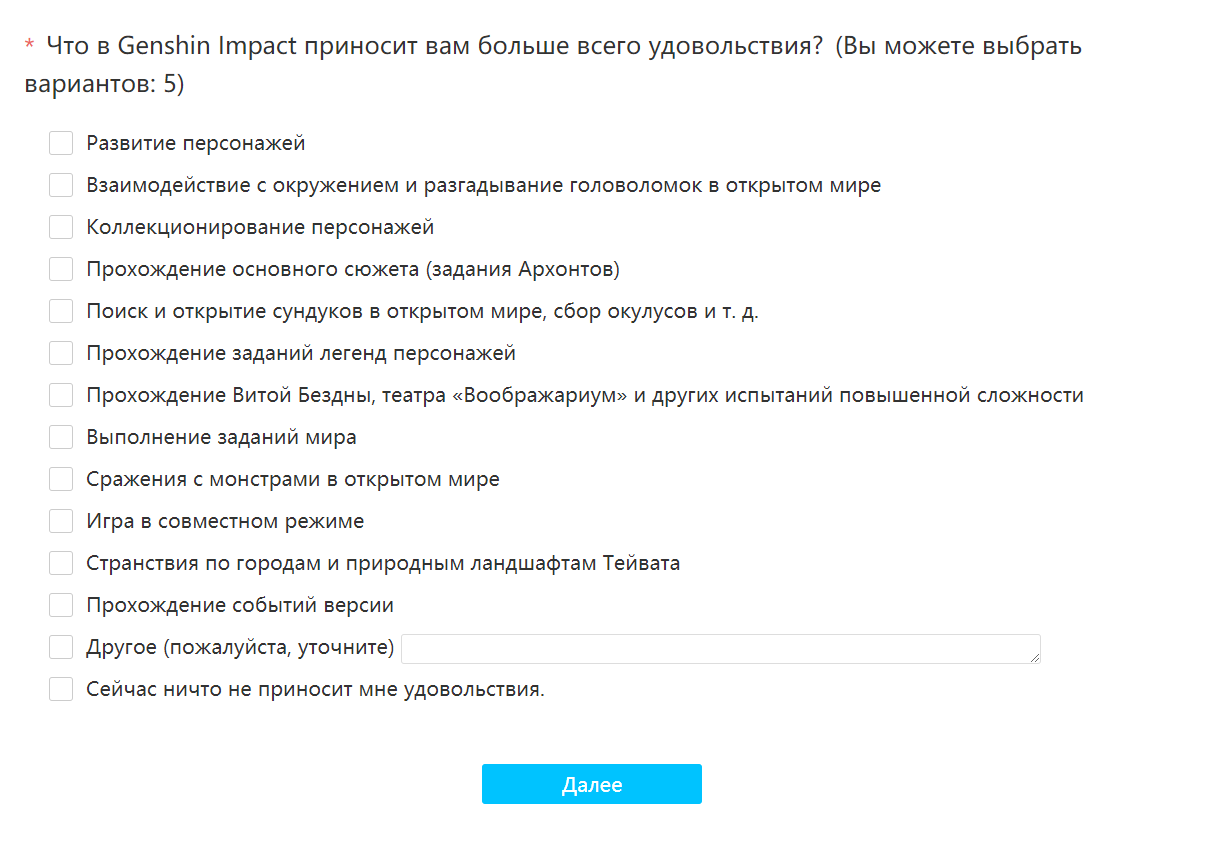The image size is (1207, 862).
Task: Check the 'Развитие персонажей' checkbox
Action: 61,144
